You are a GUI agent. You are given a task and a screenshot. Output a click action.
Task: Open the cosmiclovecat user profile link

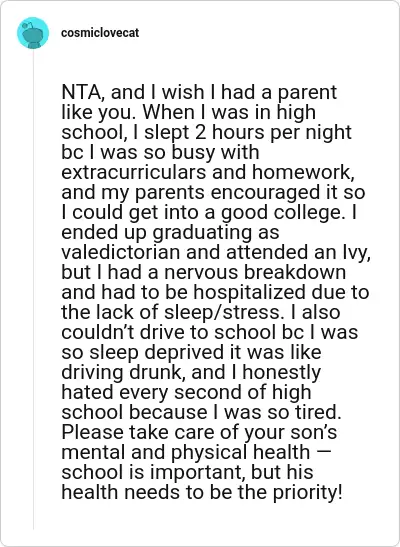100,33
